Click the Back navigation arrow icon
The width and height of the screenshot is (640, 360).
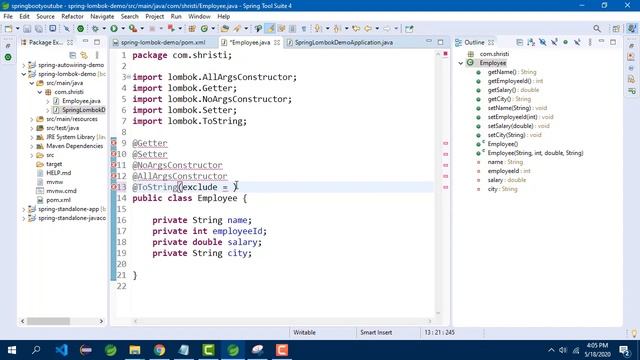click(x=368, y=29)
